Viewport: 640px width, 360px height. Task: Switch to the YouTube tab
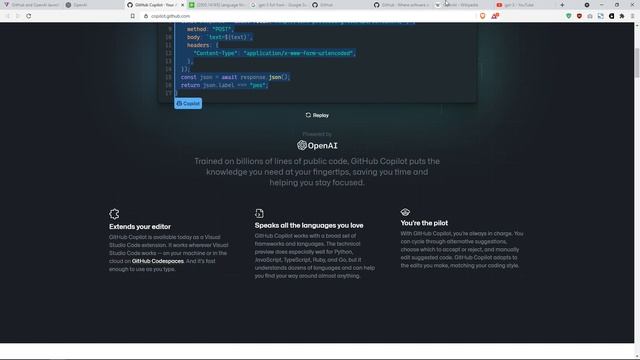pos(525,5)
